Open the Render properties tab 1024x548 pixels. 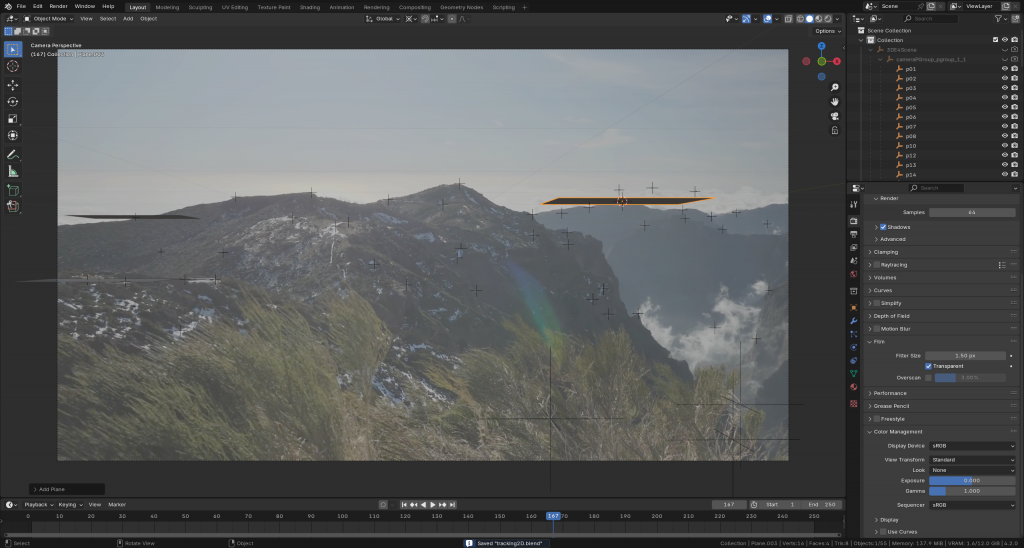pos(854,221)
